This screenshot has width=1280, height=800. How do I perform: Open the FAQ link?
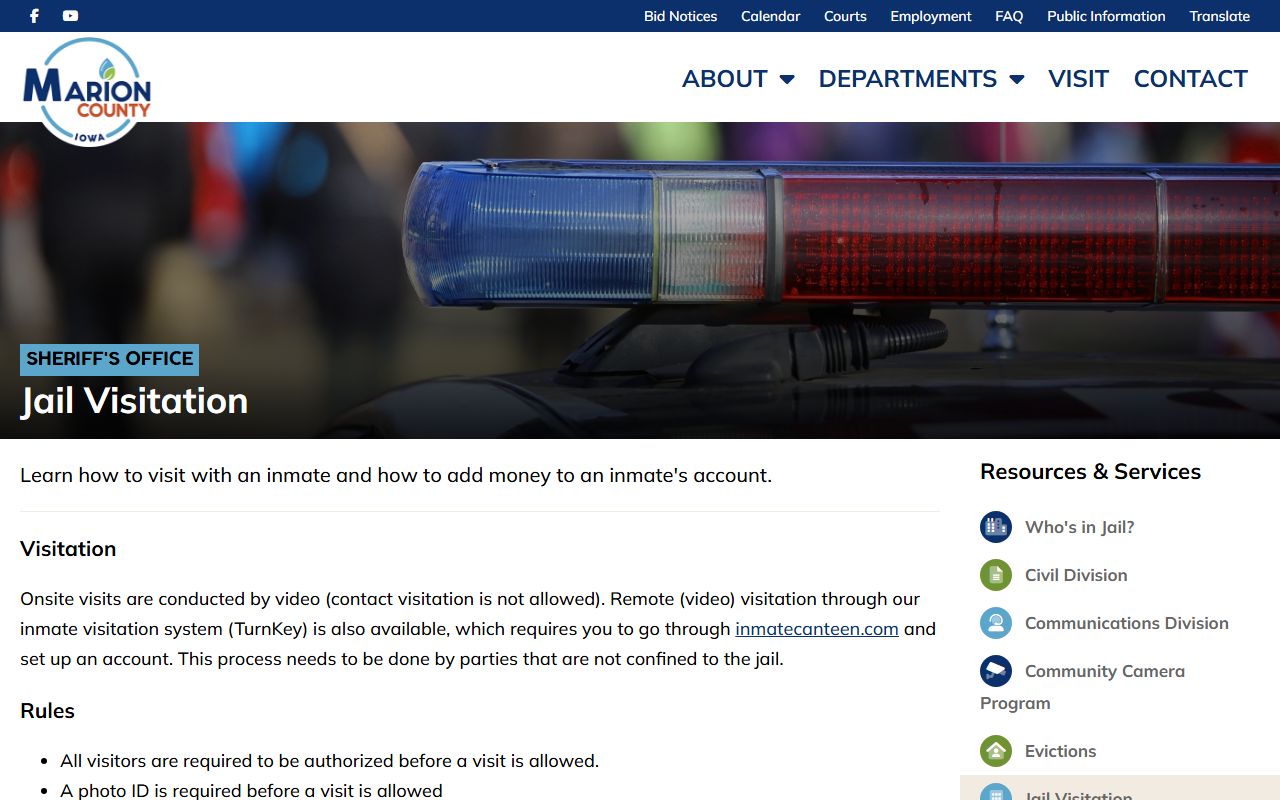click(x=1009, y=16)
